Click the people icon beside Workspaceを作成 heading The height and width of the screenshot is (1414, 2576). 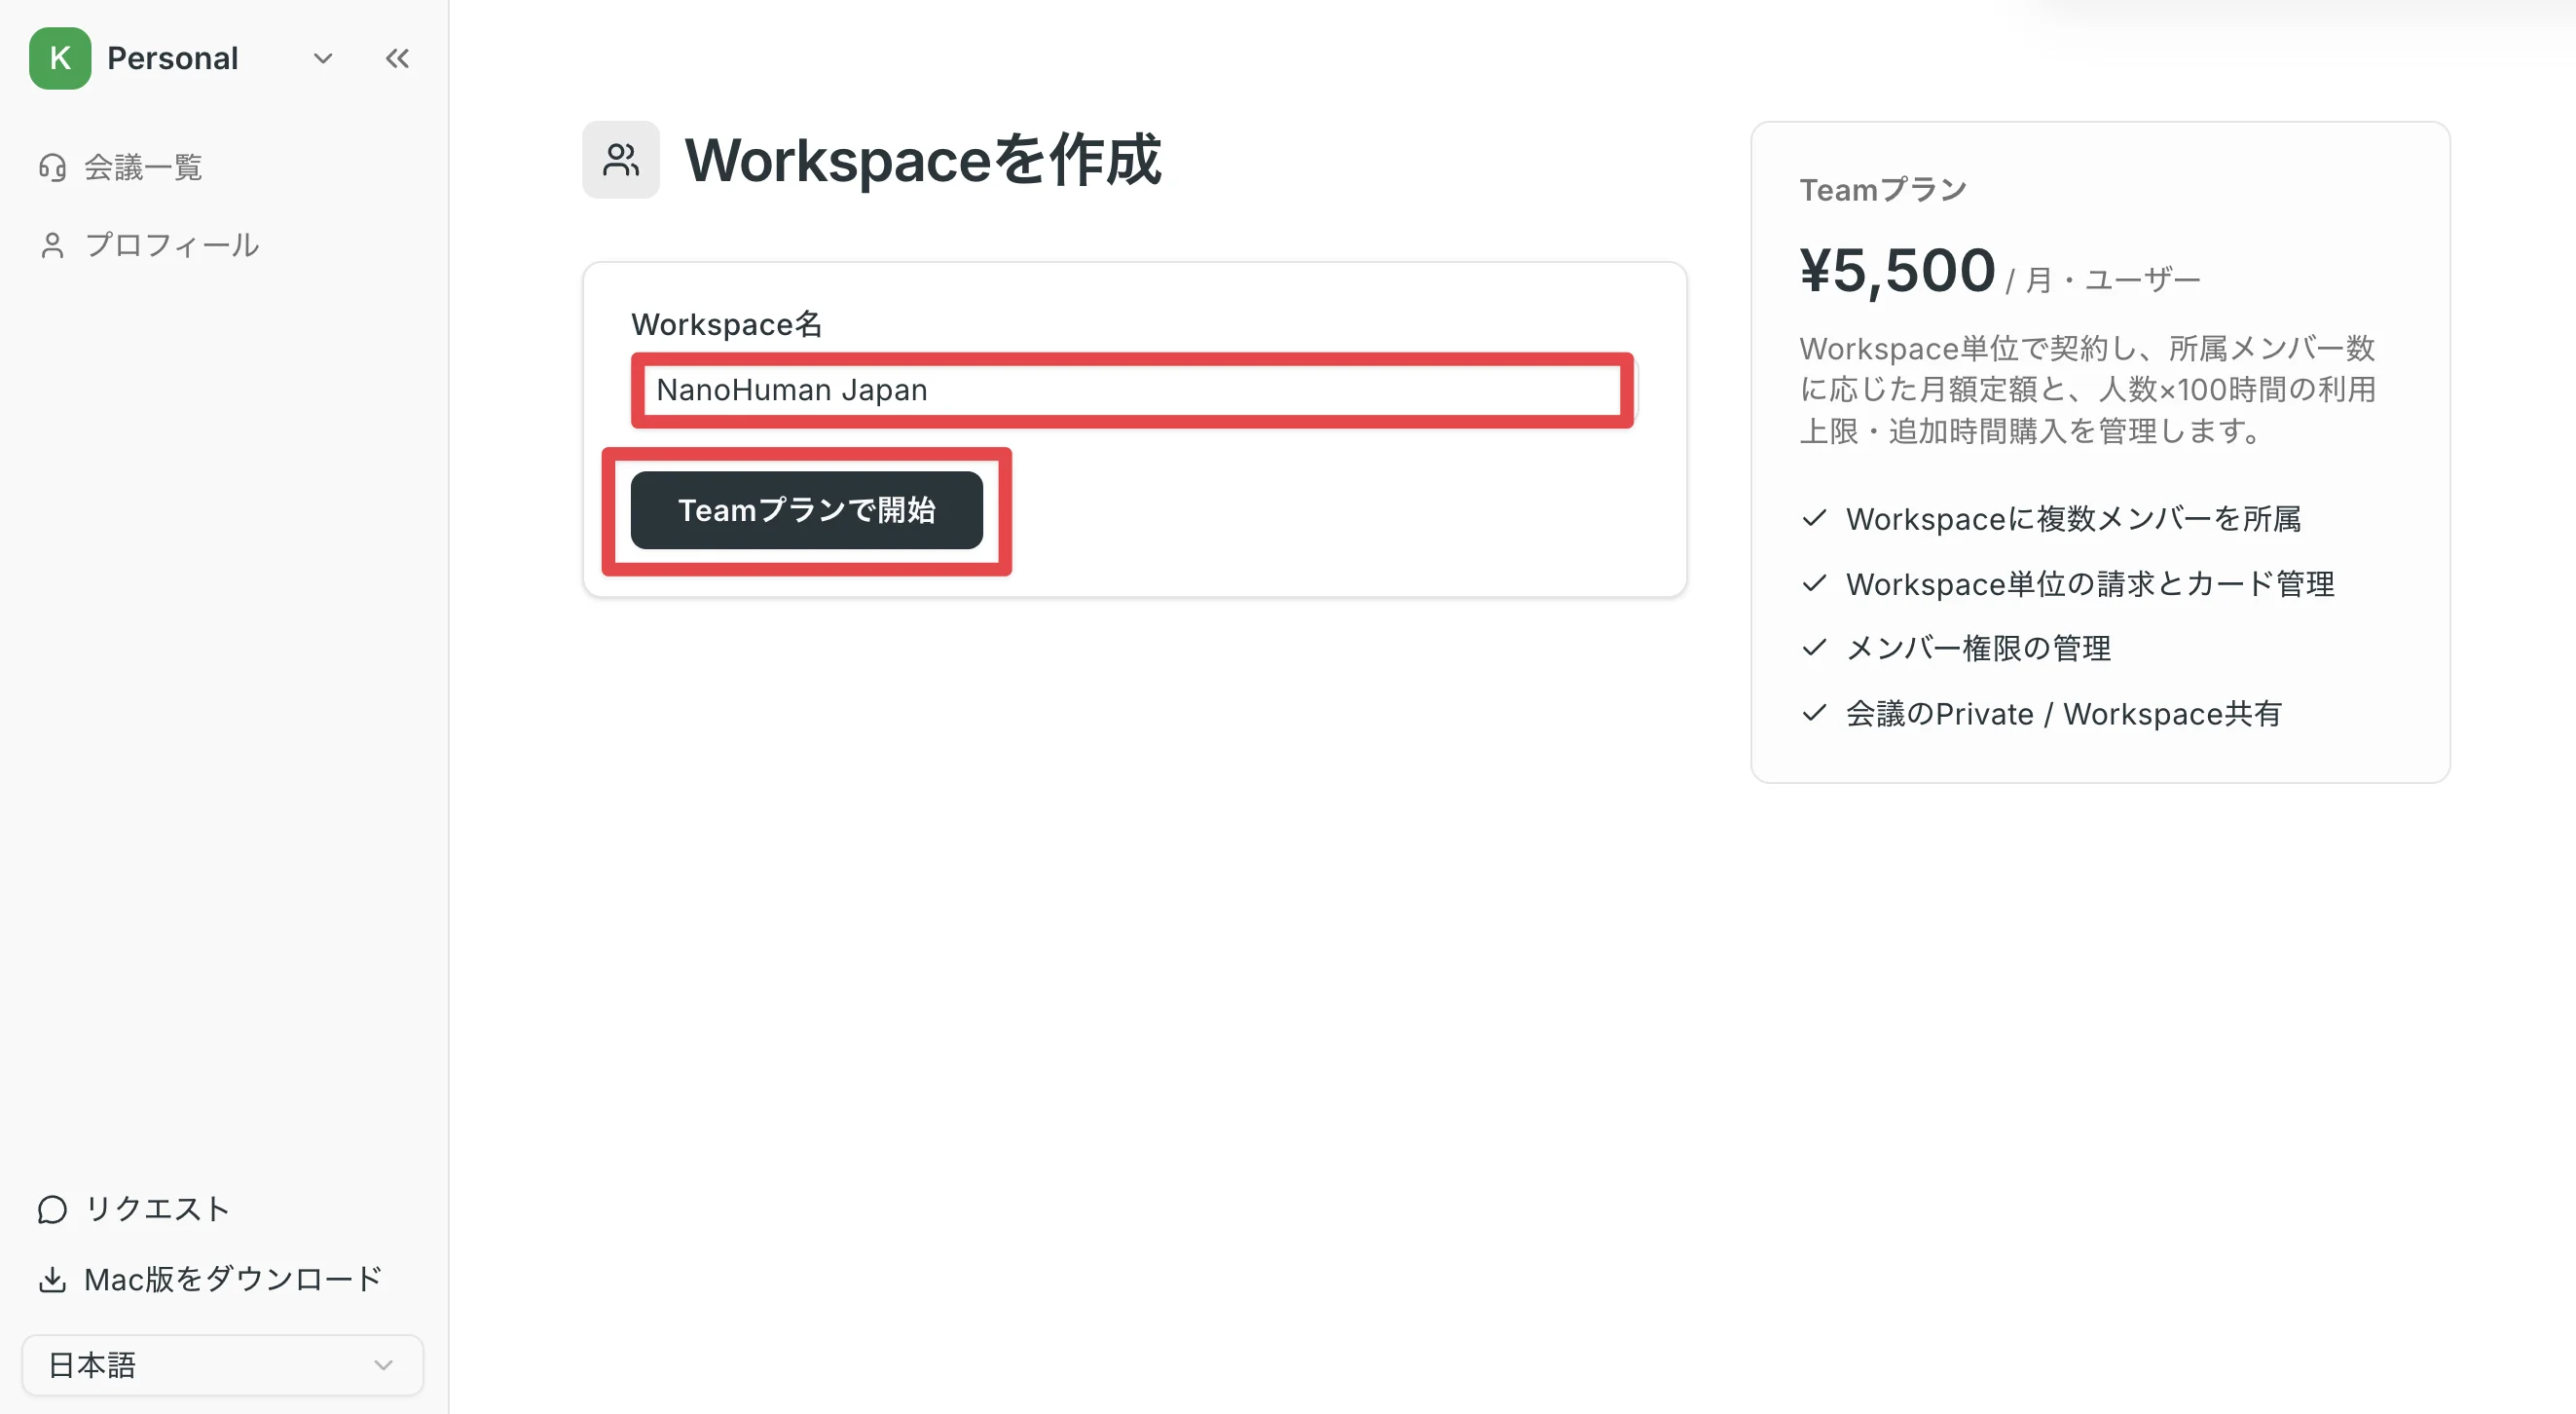coord(621,160)
